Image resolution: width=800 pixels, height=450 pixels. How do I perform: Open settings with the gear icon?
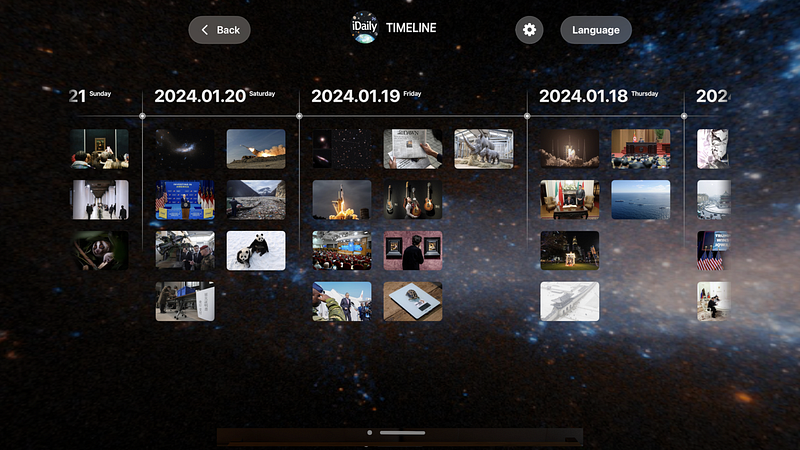click(529, 30)
